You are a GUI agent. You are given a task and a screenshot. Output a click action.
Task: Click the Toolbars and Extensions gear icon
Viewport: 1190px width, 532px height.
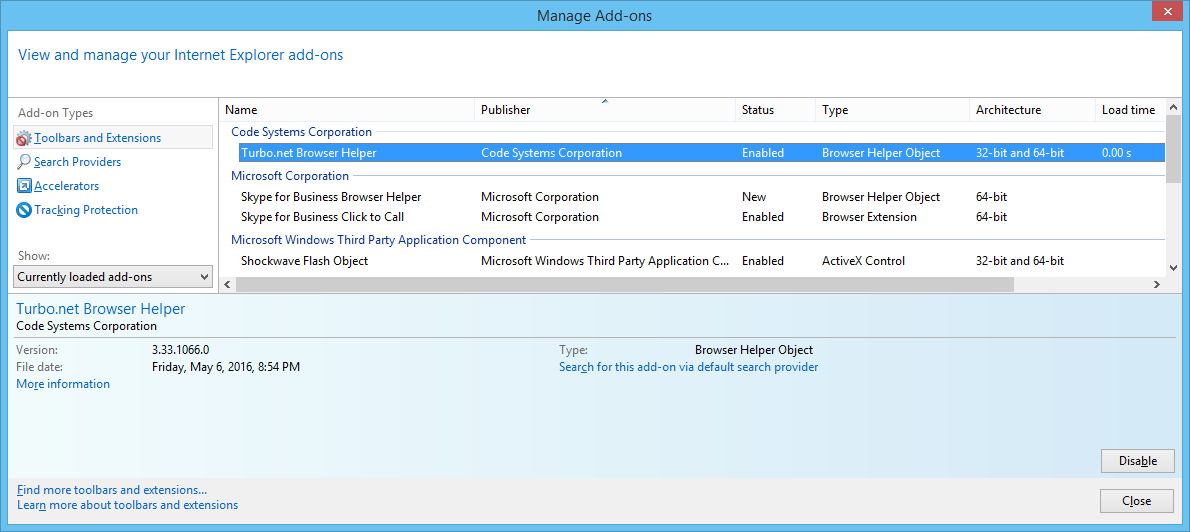click(x=24, y=138)
